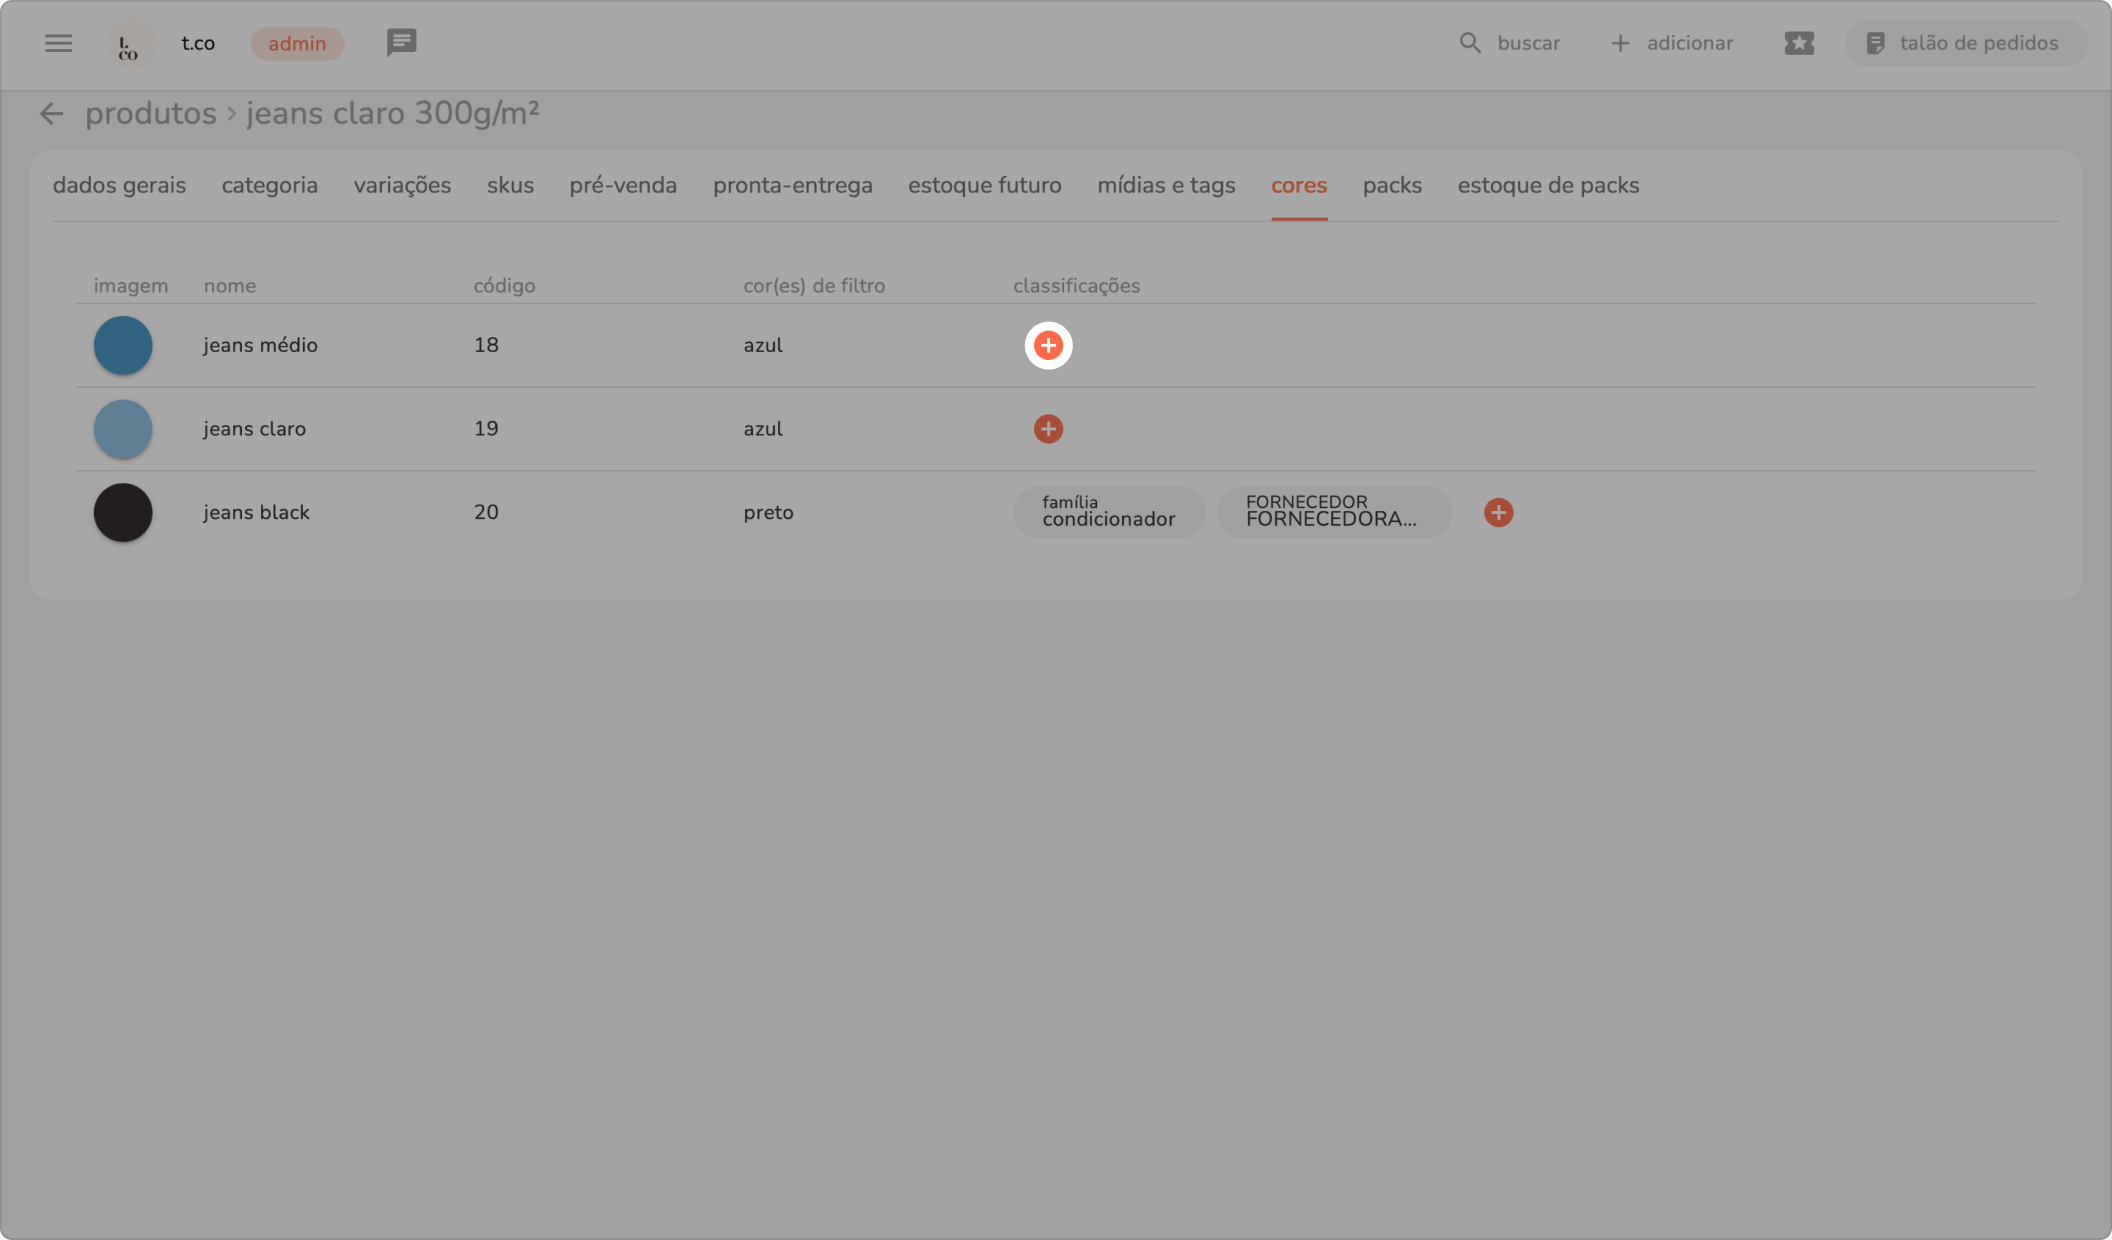This screenshot has width=2112, height=1240.
Task: Click the família condicionador chip
Action: coord(1108,512)
